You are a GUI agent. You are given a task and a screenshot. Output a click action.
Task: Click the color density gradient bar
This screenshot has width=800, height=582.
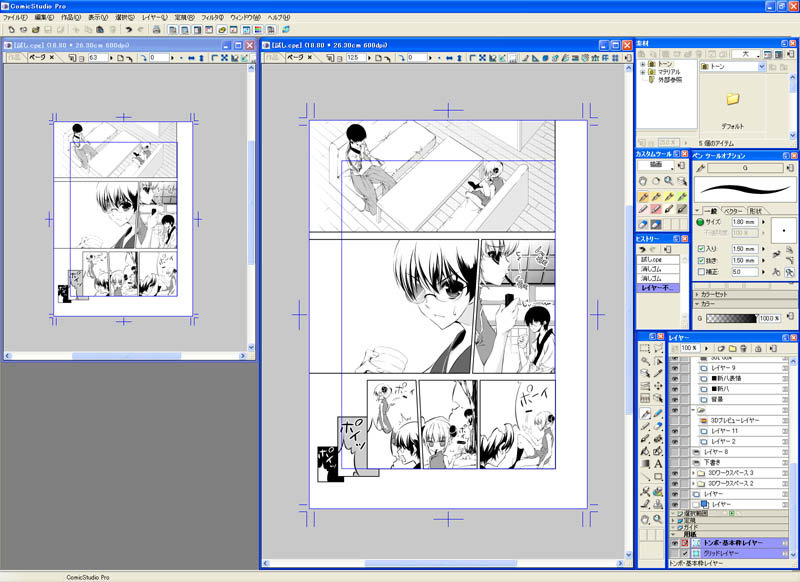(x=731, y=318)
